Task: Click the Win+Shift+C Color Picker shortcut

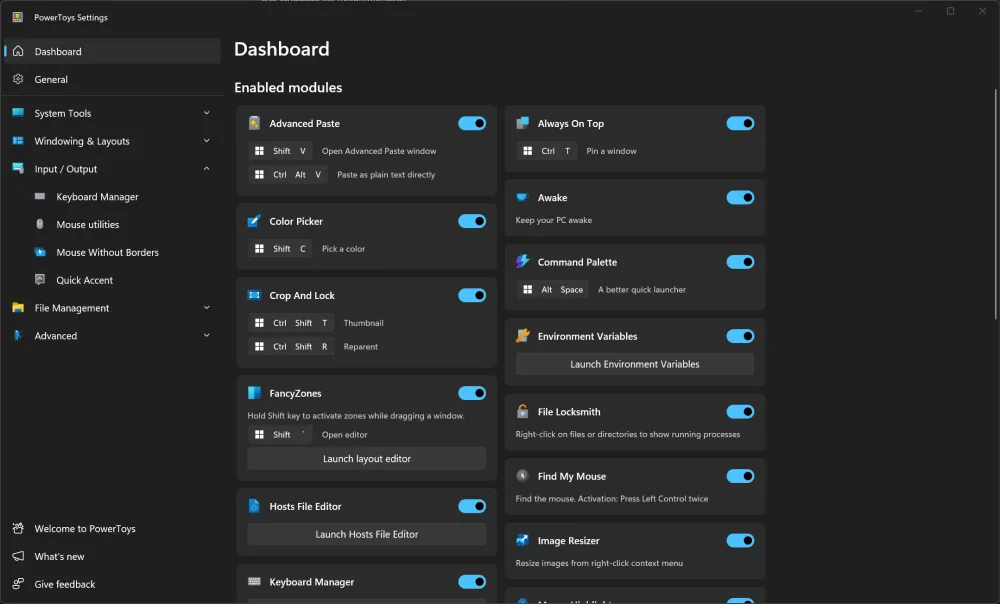Action: (x=281, y=249)
